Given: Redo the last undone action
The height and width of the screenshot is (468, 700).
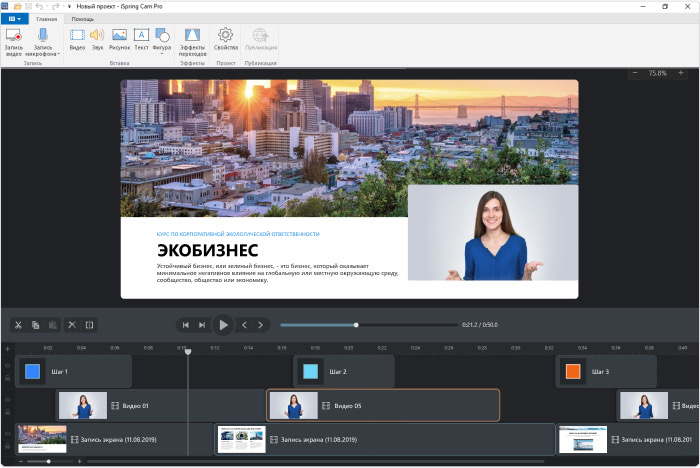Looking at the screenshot, I should [55, 6].
